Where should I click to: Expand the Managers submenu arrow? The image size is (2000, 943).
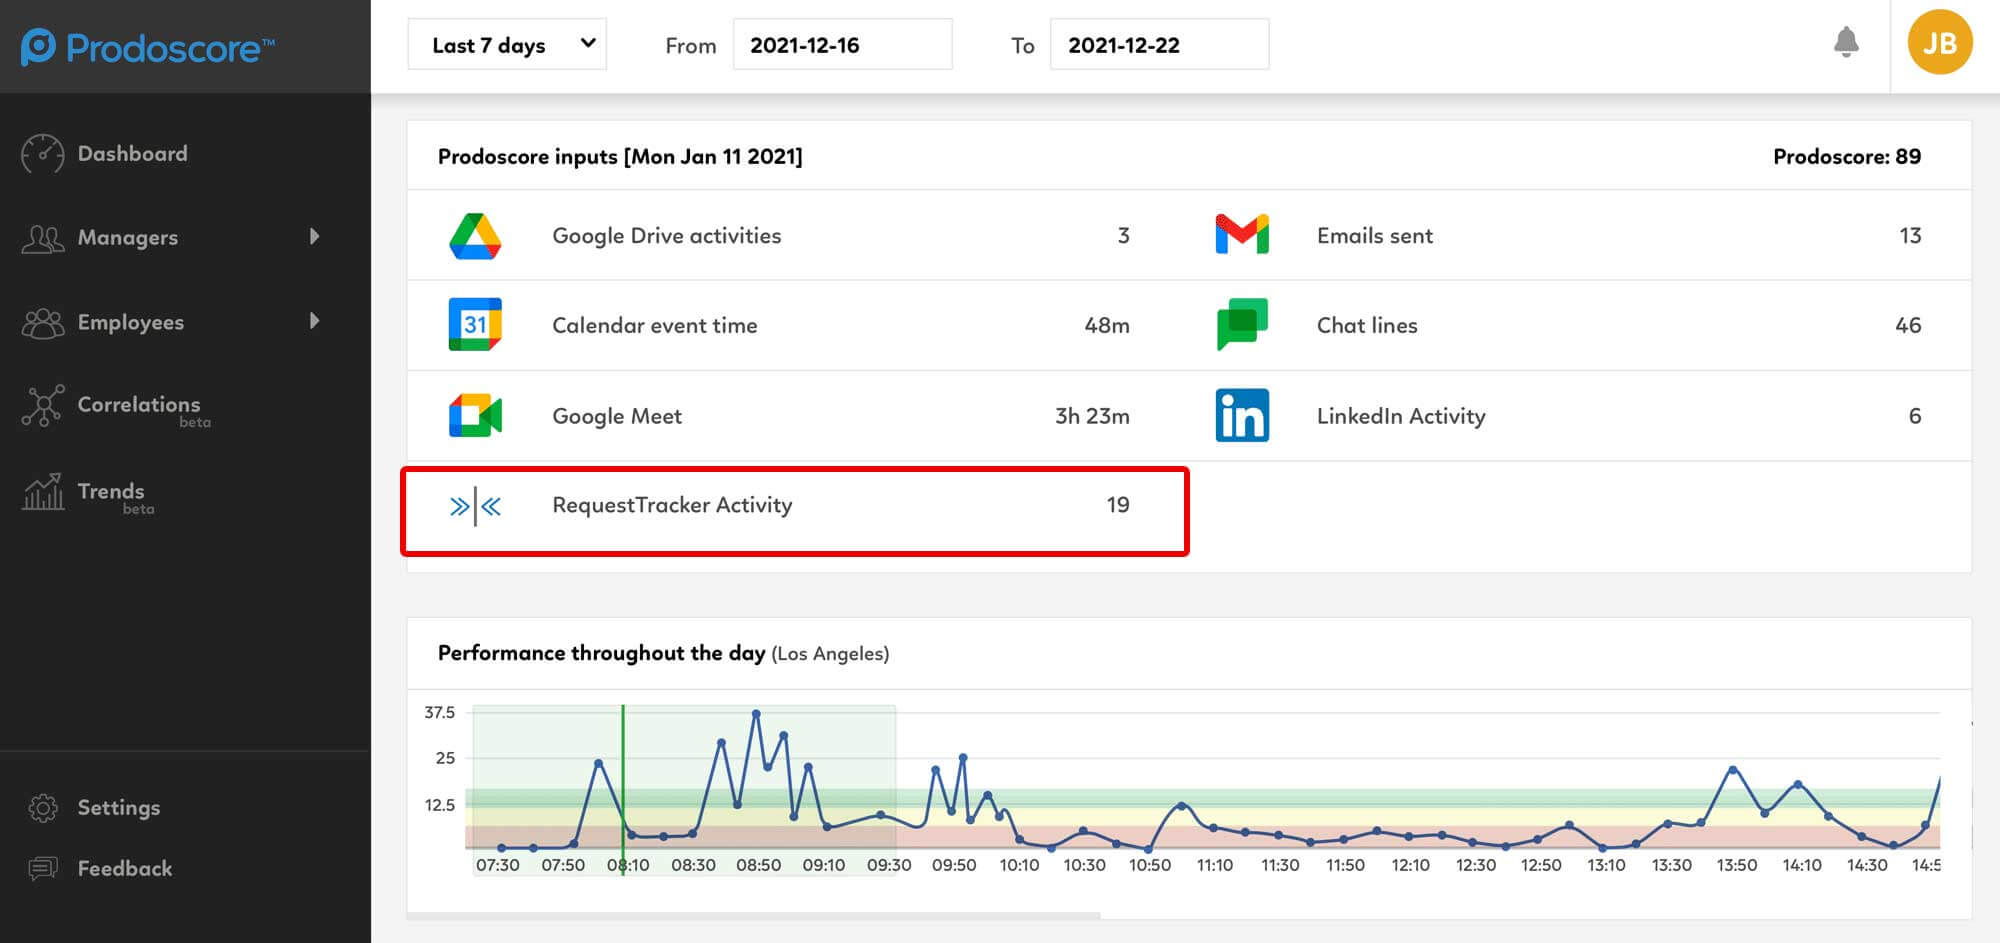pyautogui.click(x=315, y=236)
